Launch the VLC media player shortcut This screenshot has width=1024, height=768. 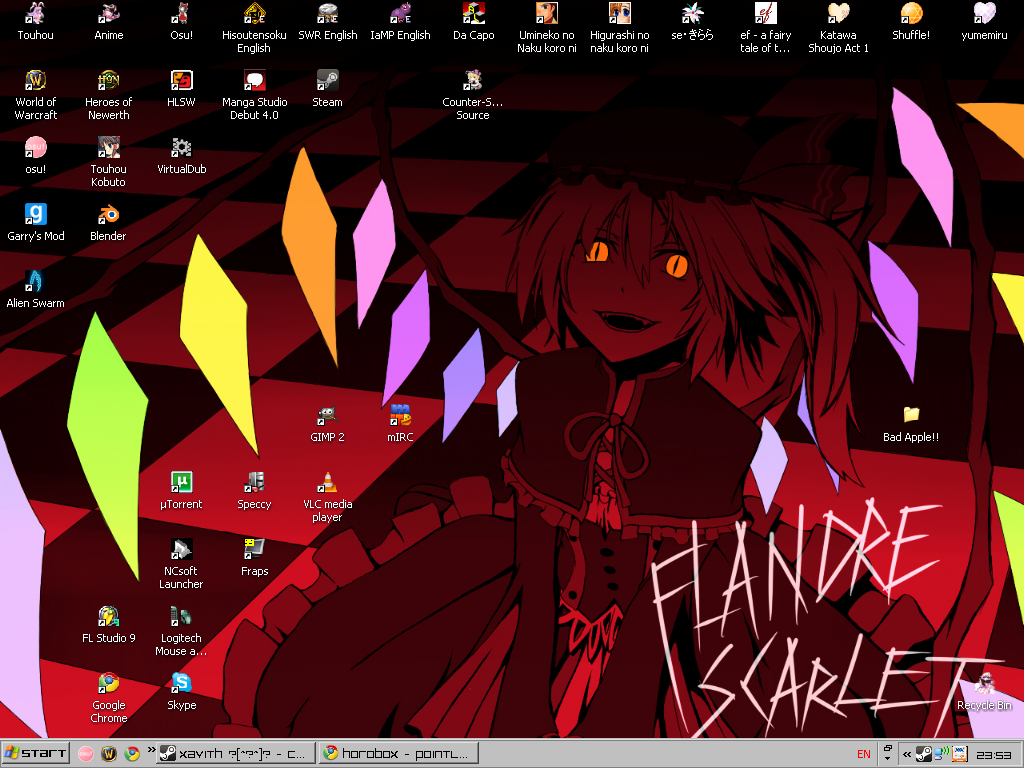click(327, 483)
